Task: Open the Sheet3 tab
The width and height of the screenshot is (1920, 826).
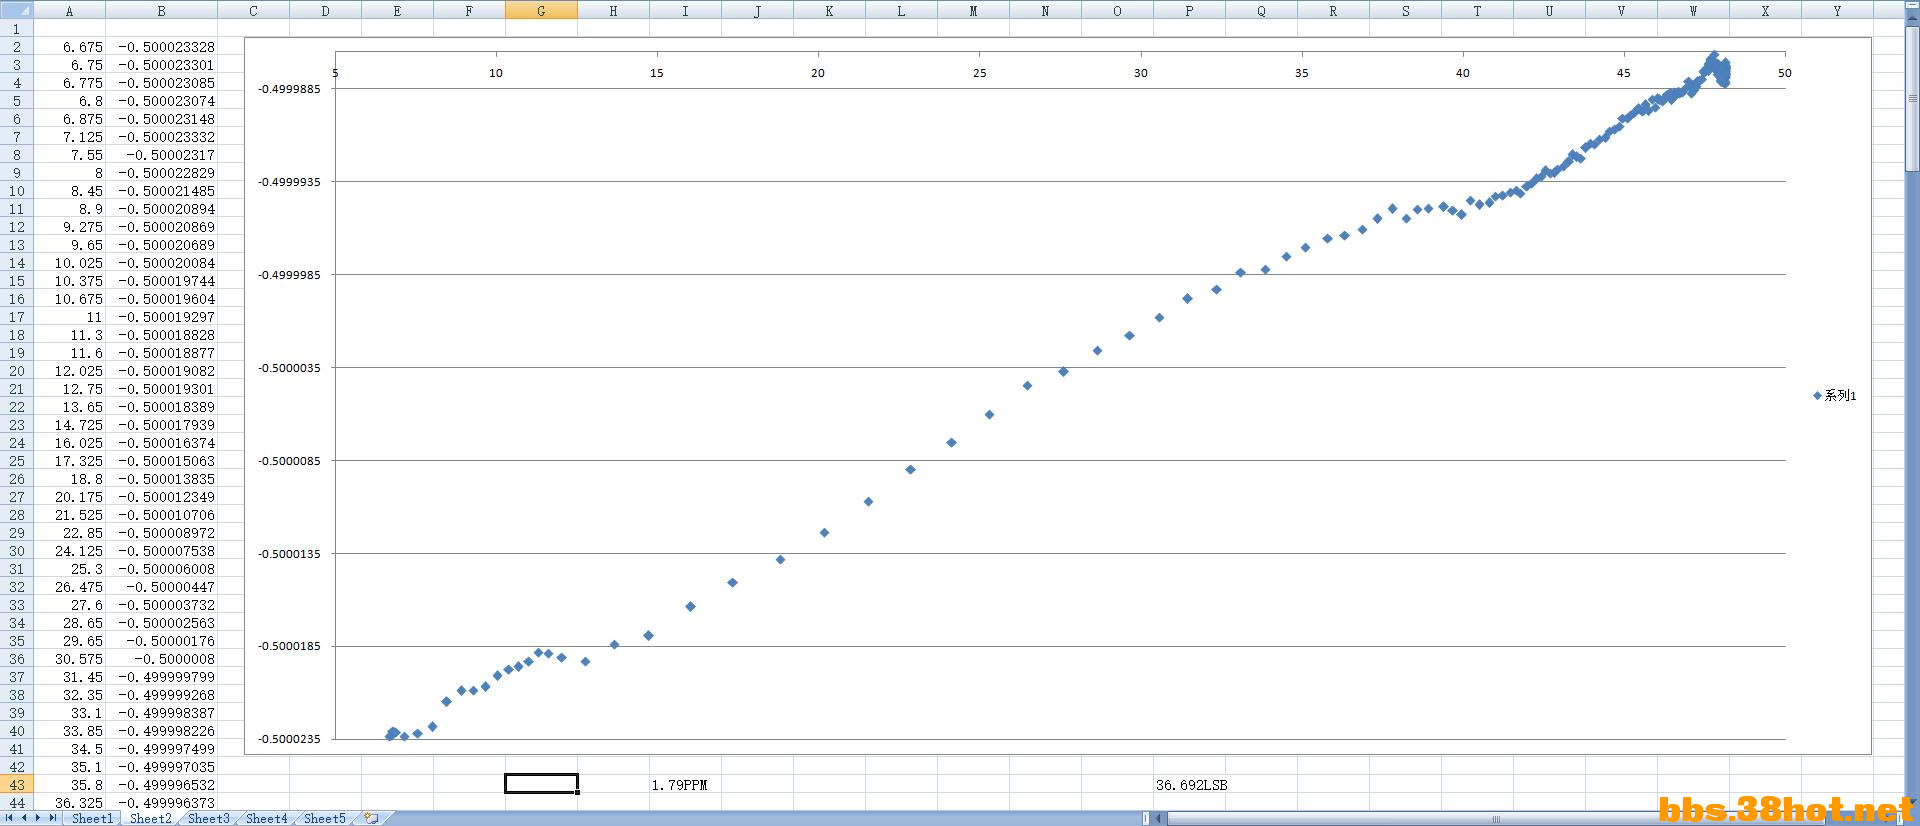Action: coord(209,818)
